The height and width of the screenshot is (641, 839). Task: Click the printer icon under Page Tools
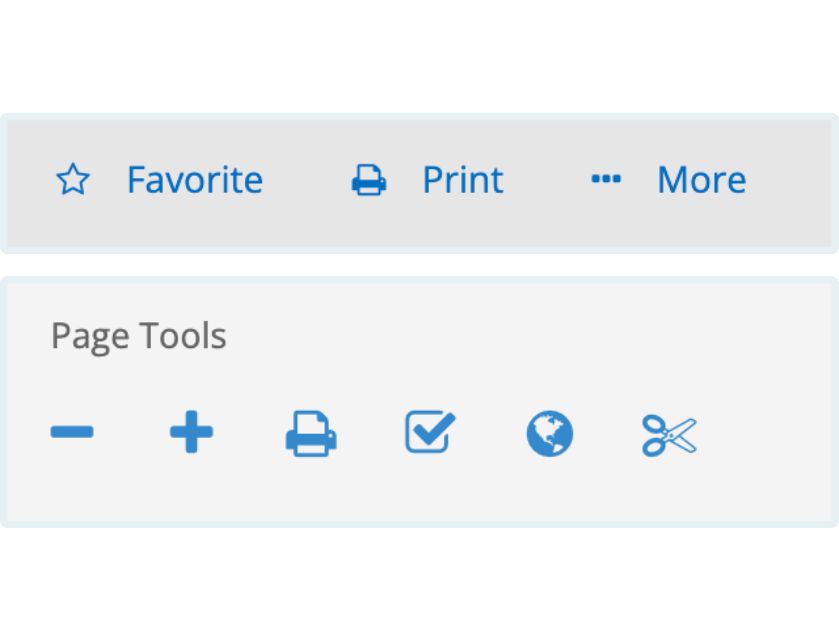coord(311,434)
